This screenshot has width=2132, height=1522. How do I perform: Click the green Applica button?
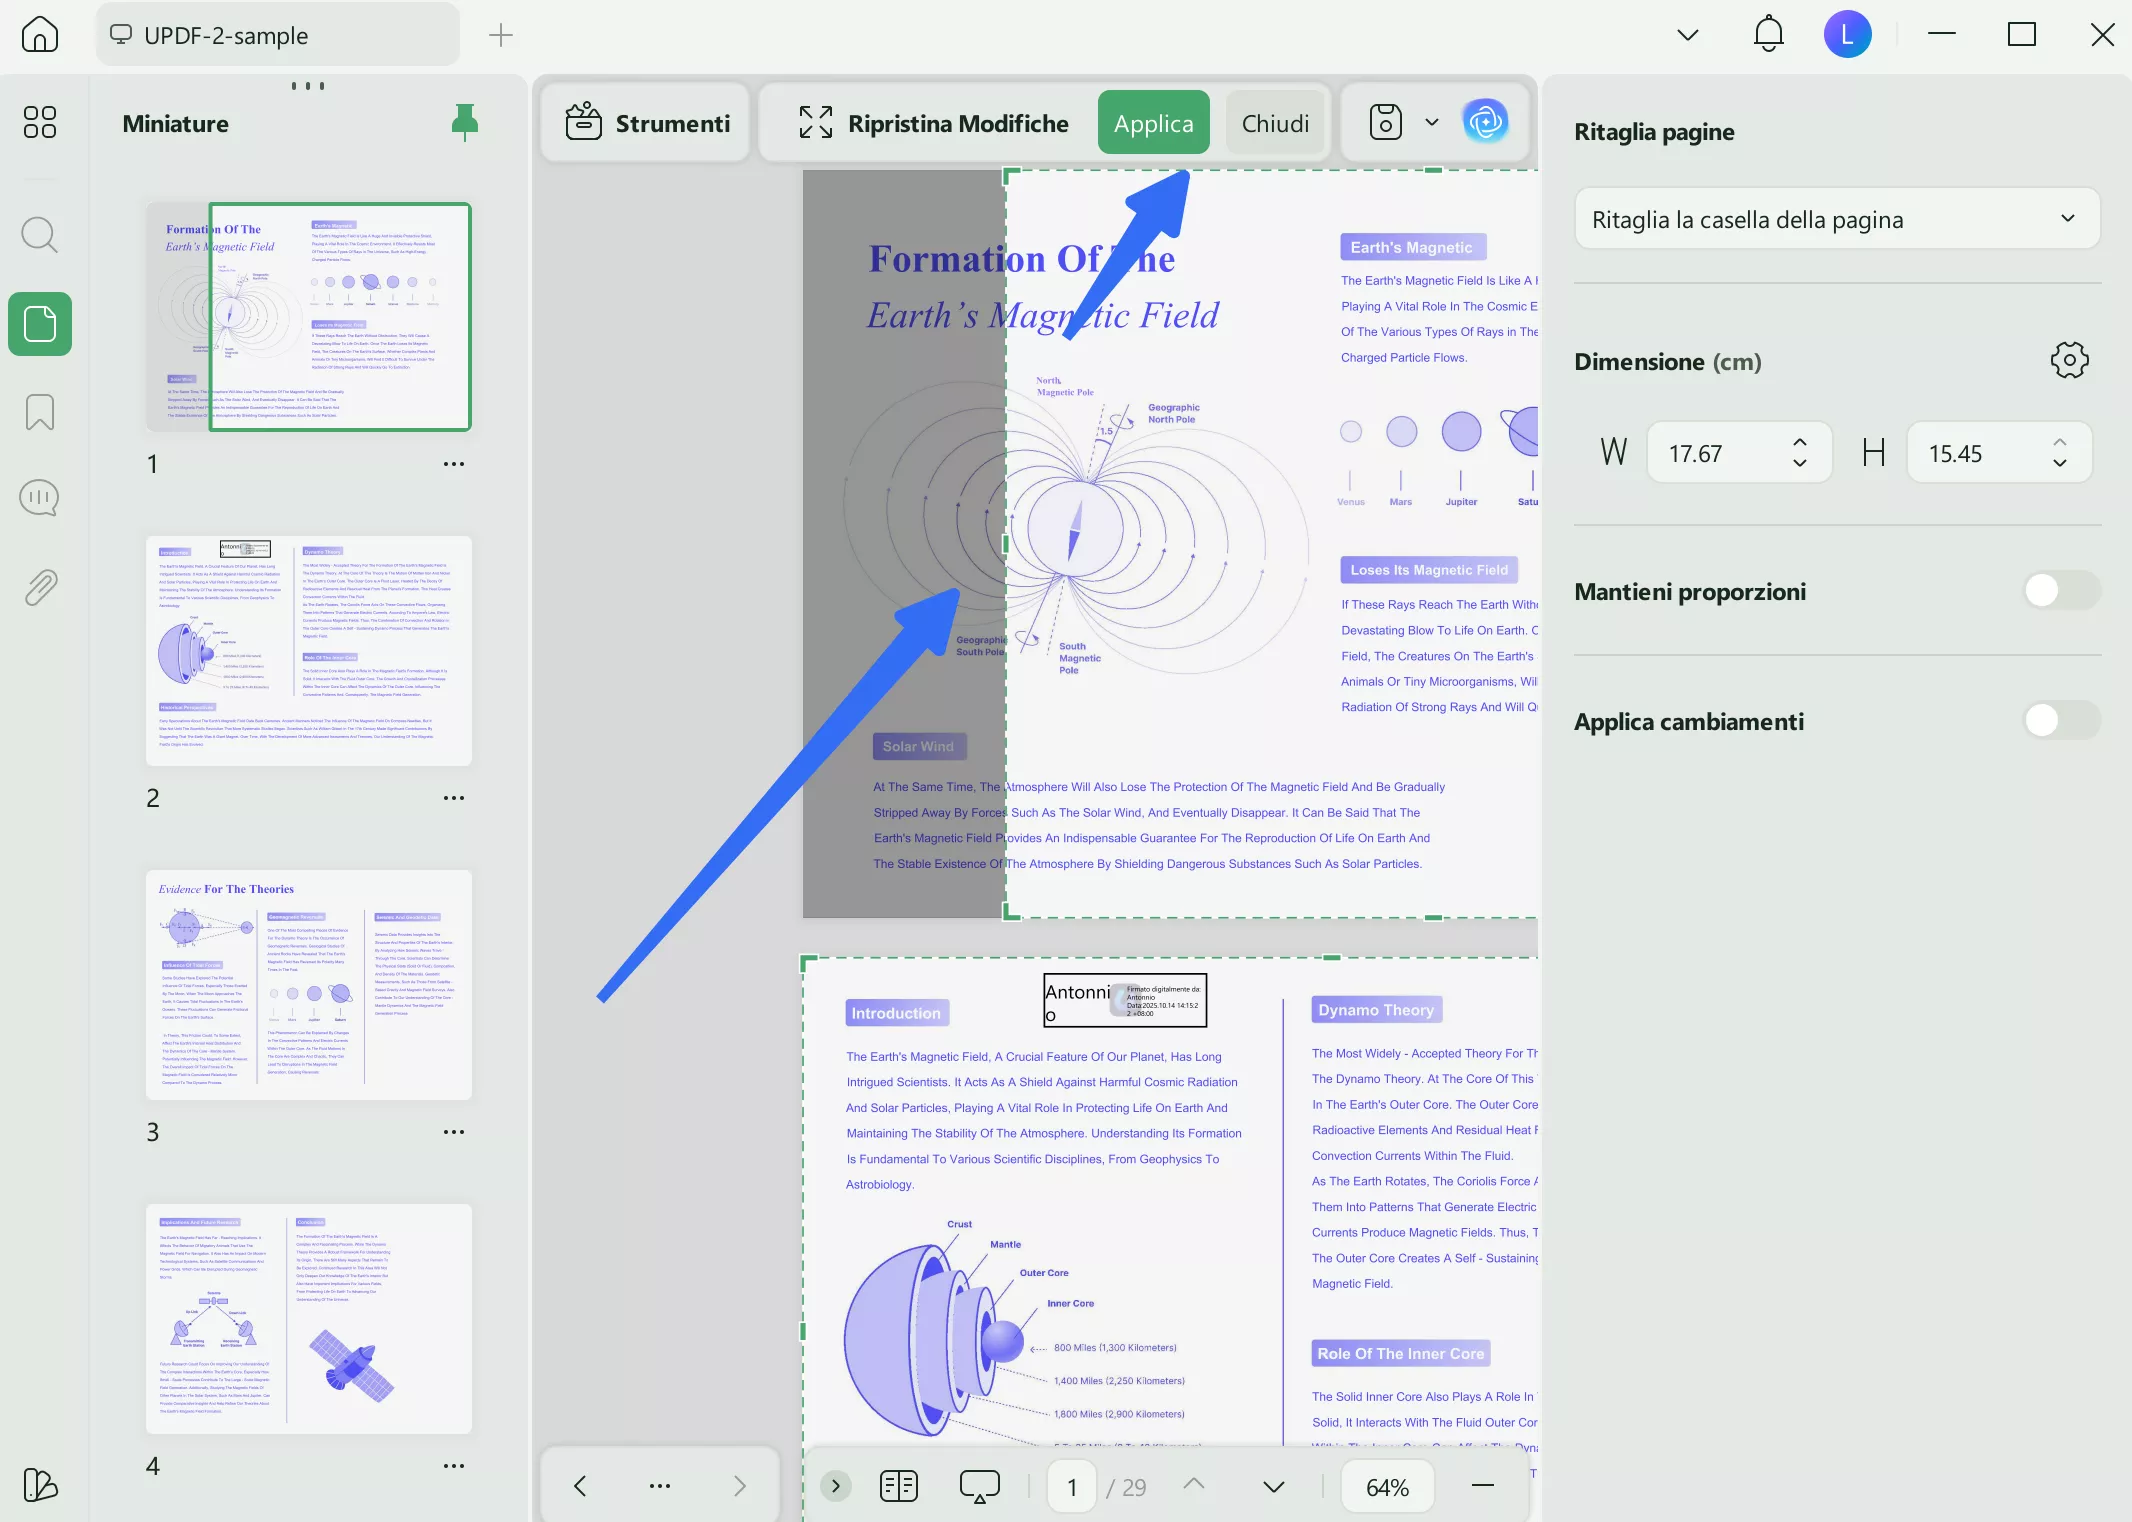pos(1153,123)
